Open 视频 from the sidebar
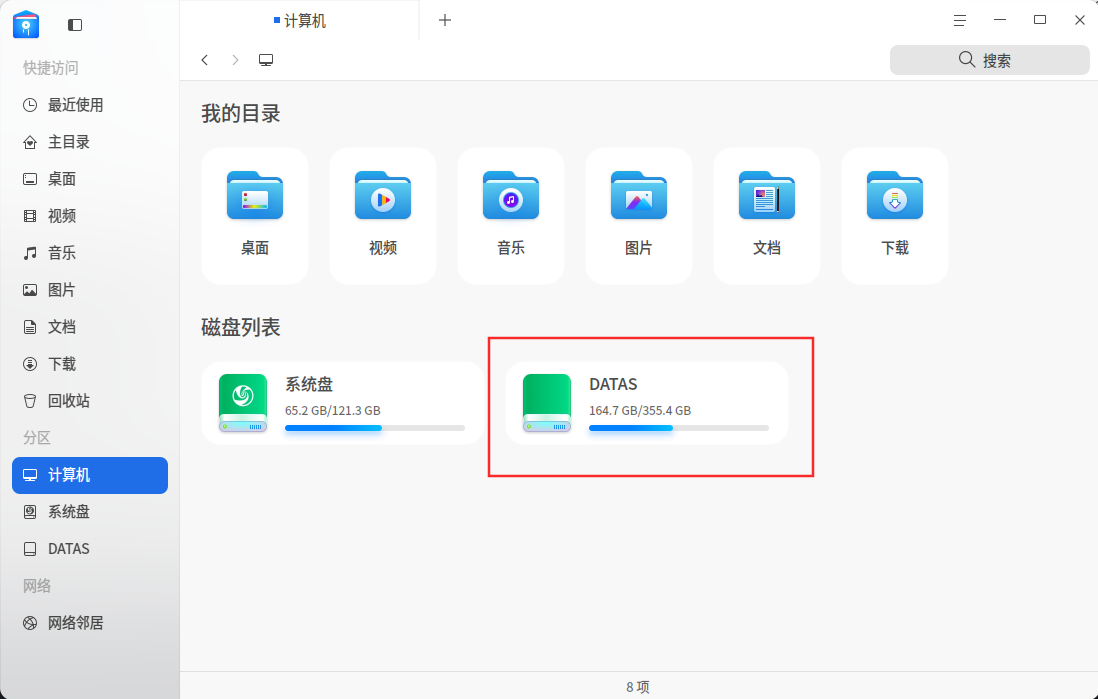Viewport: 1098px width, 699px height. pos(90,216)
